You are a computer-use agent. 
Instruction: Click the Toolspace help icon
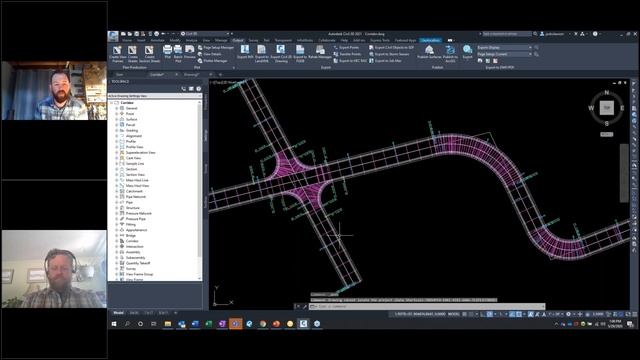click(x=198, y=89)
